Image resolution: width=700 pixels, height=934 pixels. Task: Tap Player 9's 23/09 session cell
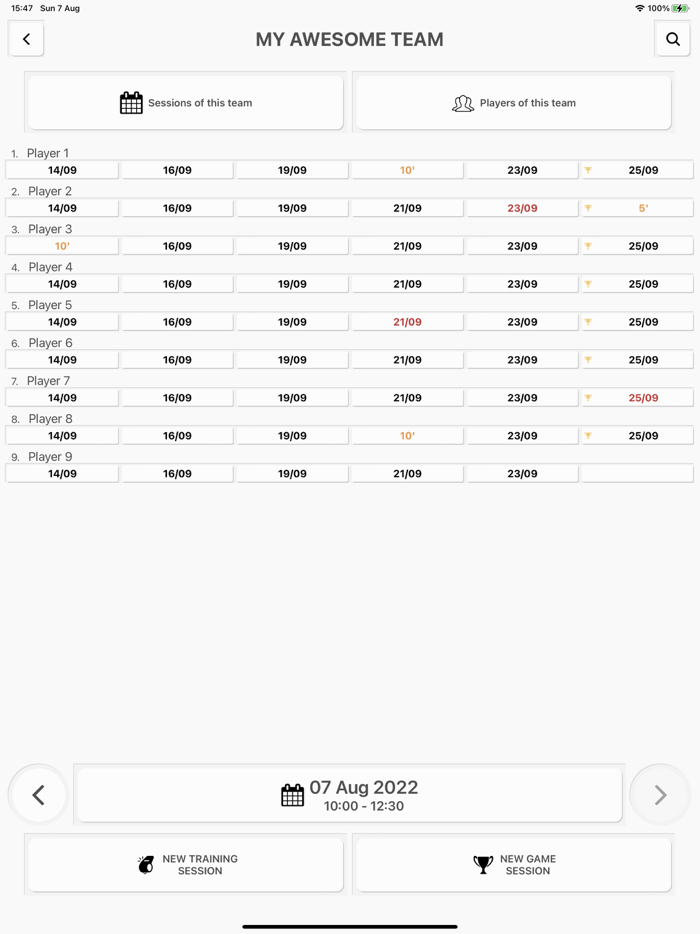pyautogui.click(x=521, y=473)
